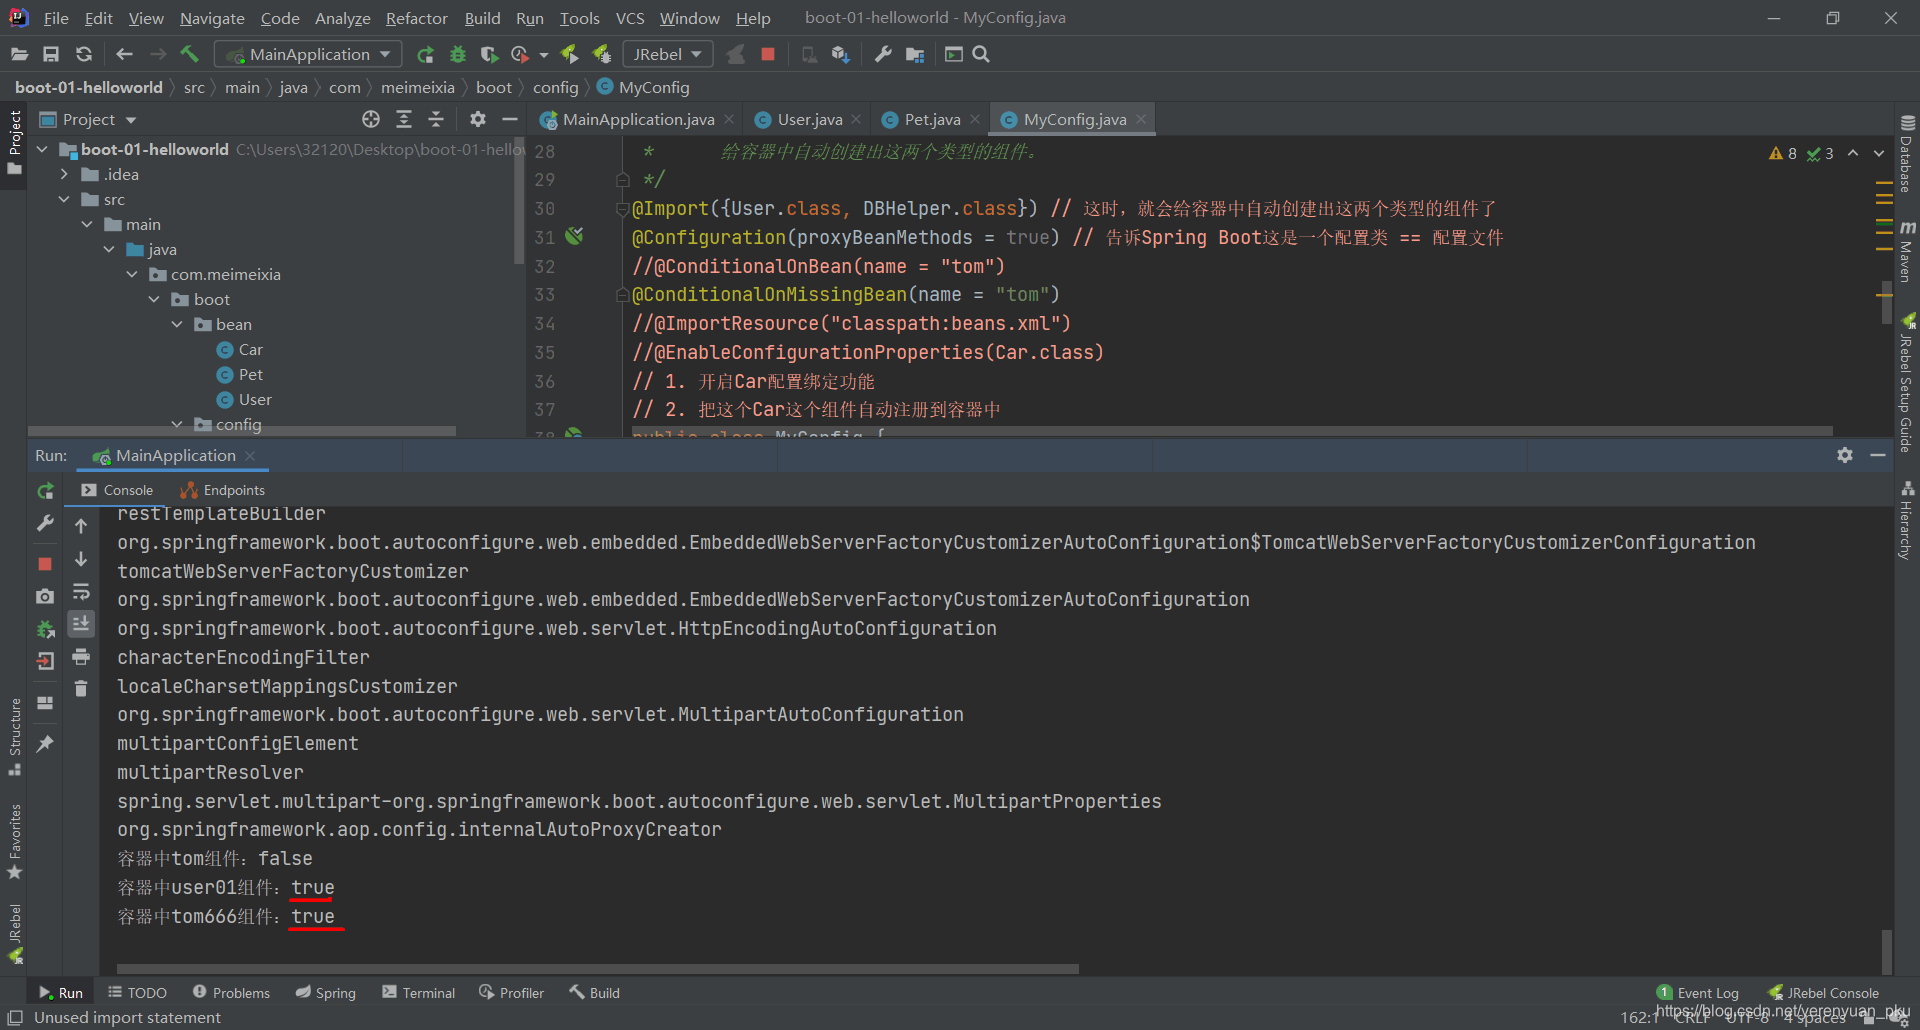Open the VCS menu

click(x=630, y=18)
